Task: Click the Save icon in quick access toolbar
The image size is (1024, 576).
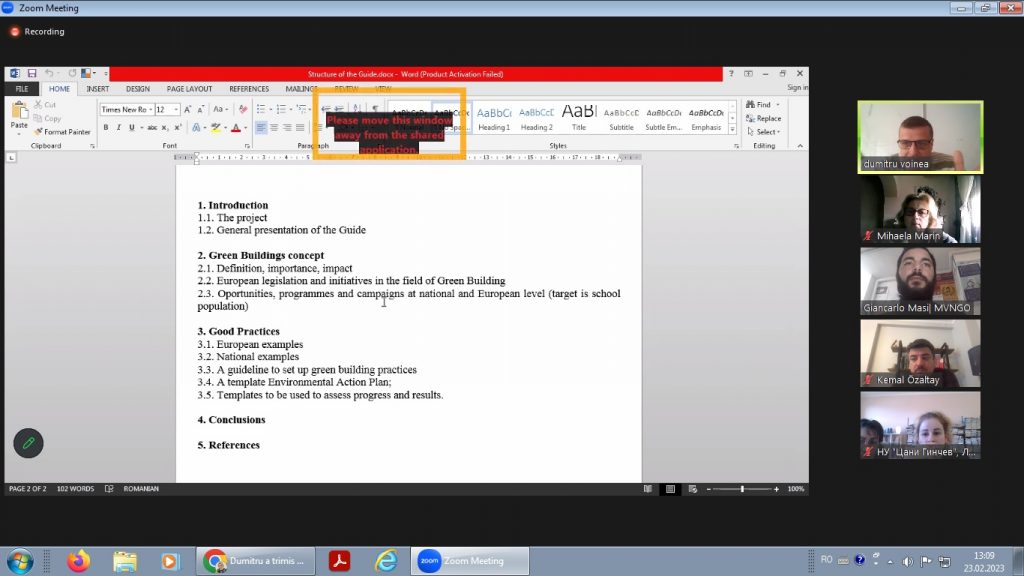Action: (32, 74)
